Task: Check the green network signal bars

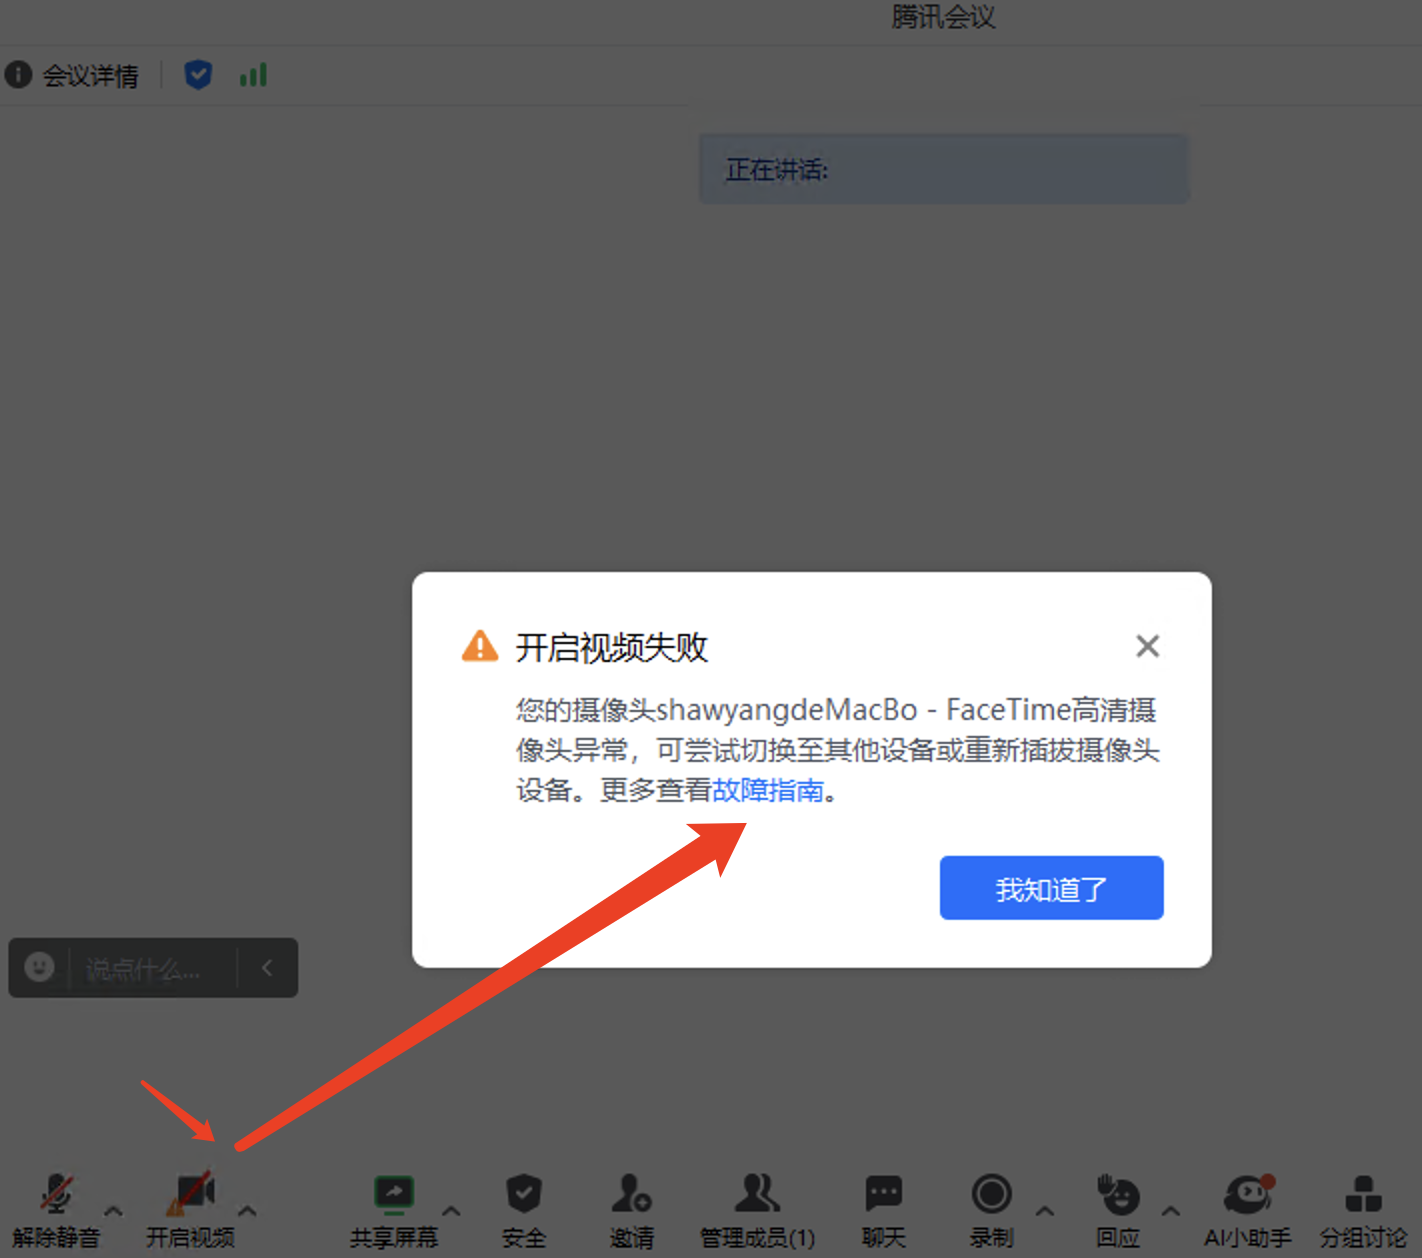Action: [253, 75]
